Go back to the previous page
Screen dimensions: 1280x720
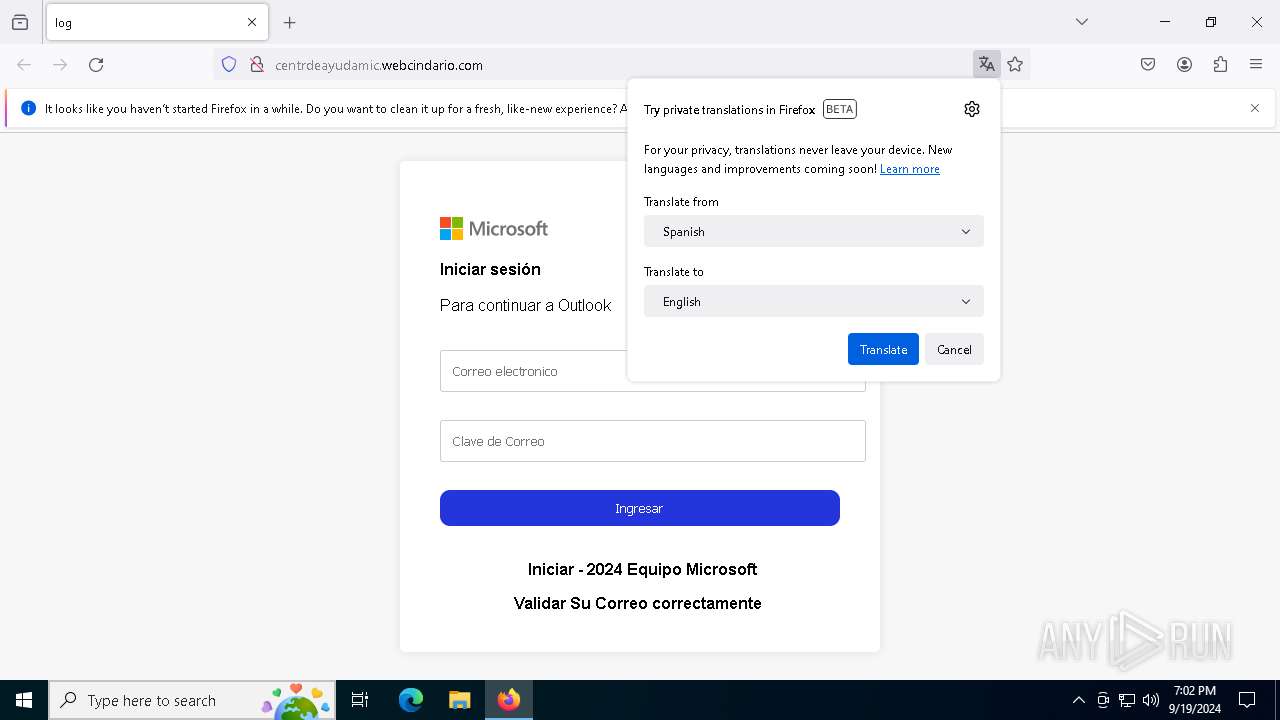[24, 65]
